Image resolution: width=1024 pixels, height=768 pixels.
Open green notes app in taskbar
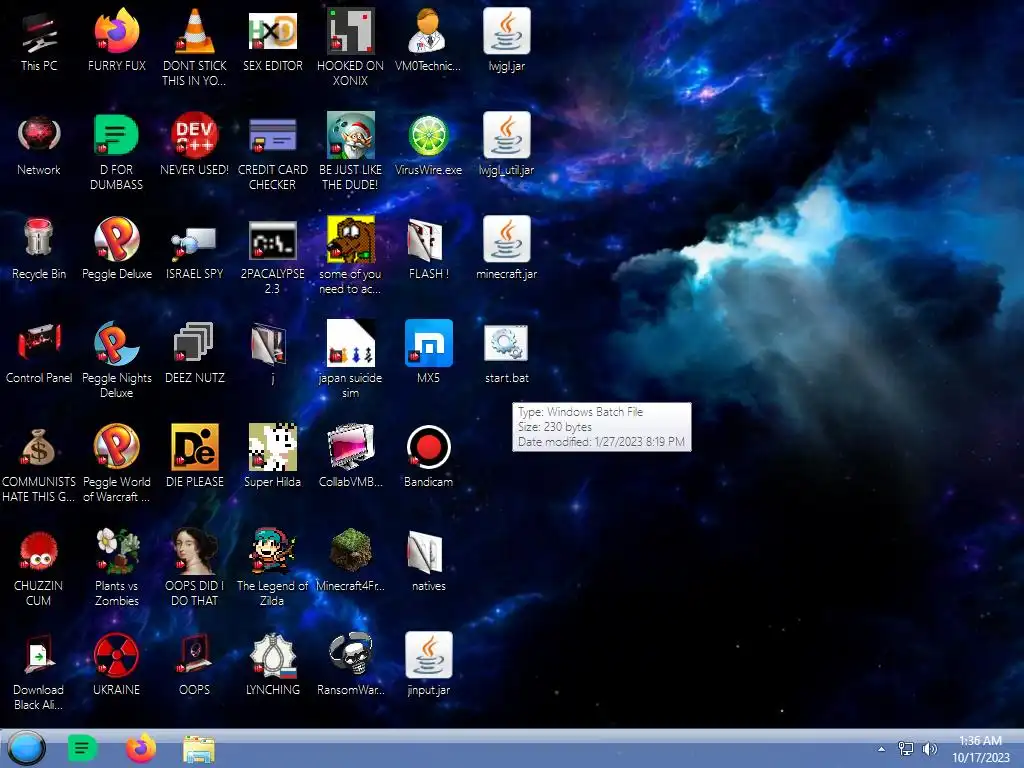[82, 748]
